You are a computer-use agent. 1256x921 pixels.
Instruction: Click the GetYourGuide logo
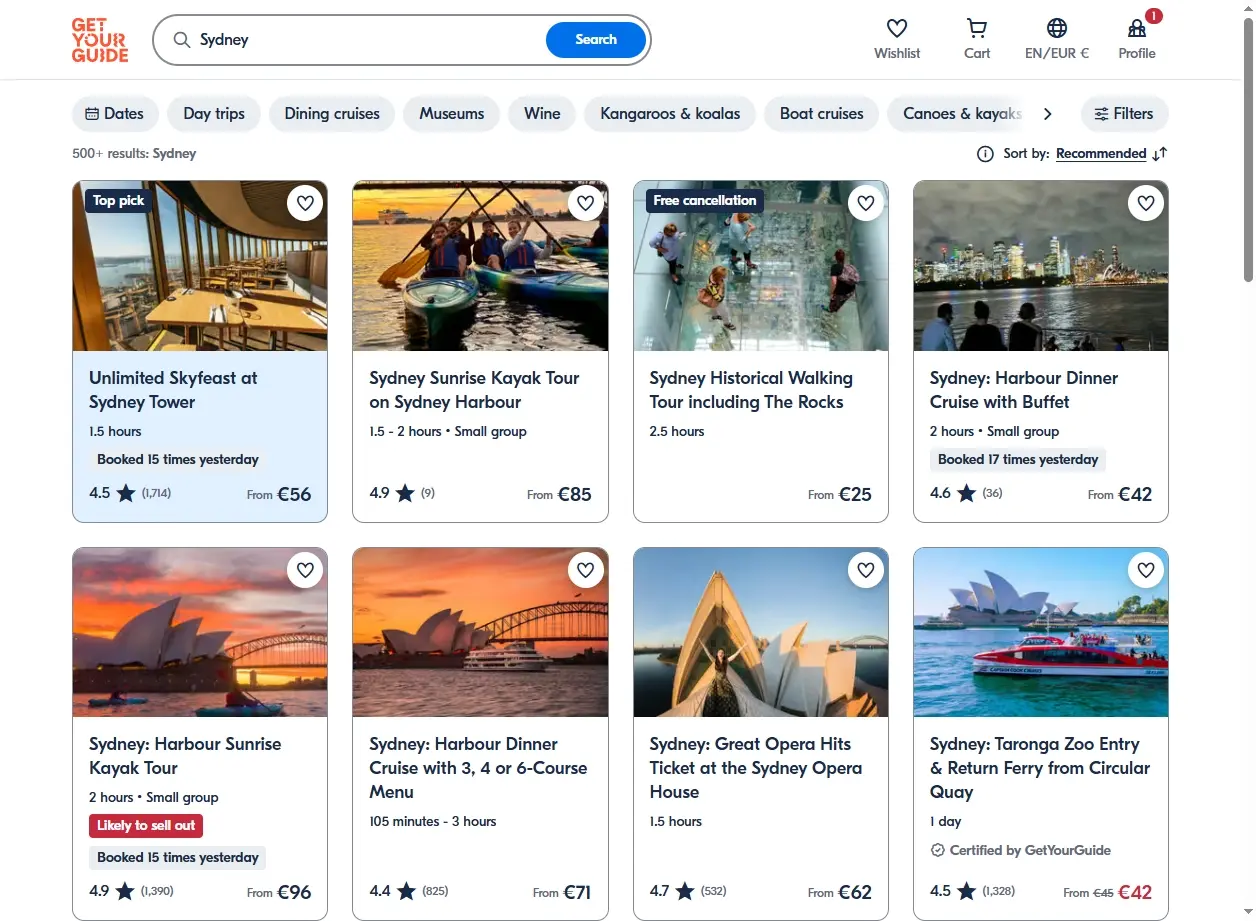(100, 40)
